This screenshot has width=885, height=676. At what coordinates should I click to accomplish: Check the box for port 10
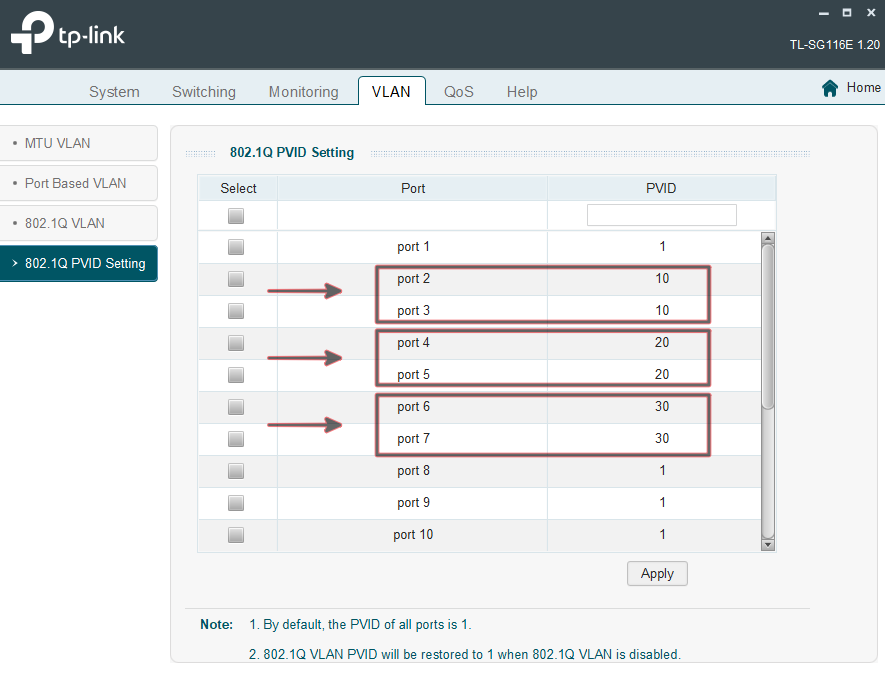[236, 535]
